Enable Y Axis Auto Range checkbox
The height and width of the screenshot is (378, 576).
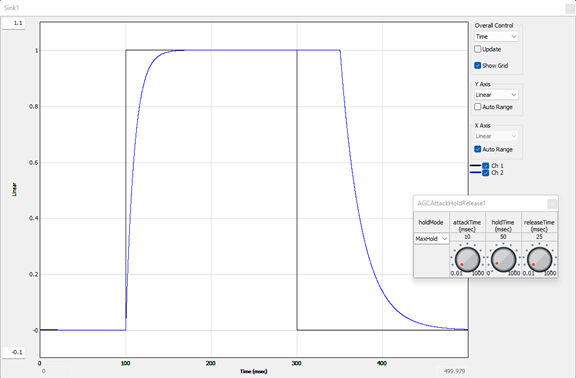(478, 107)
